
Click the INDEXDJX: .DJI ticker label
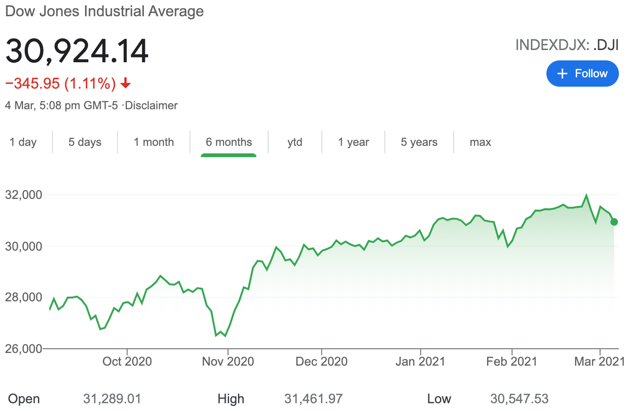pyautogui.click(x=567, y=45)
